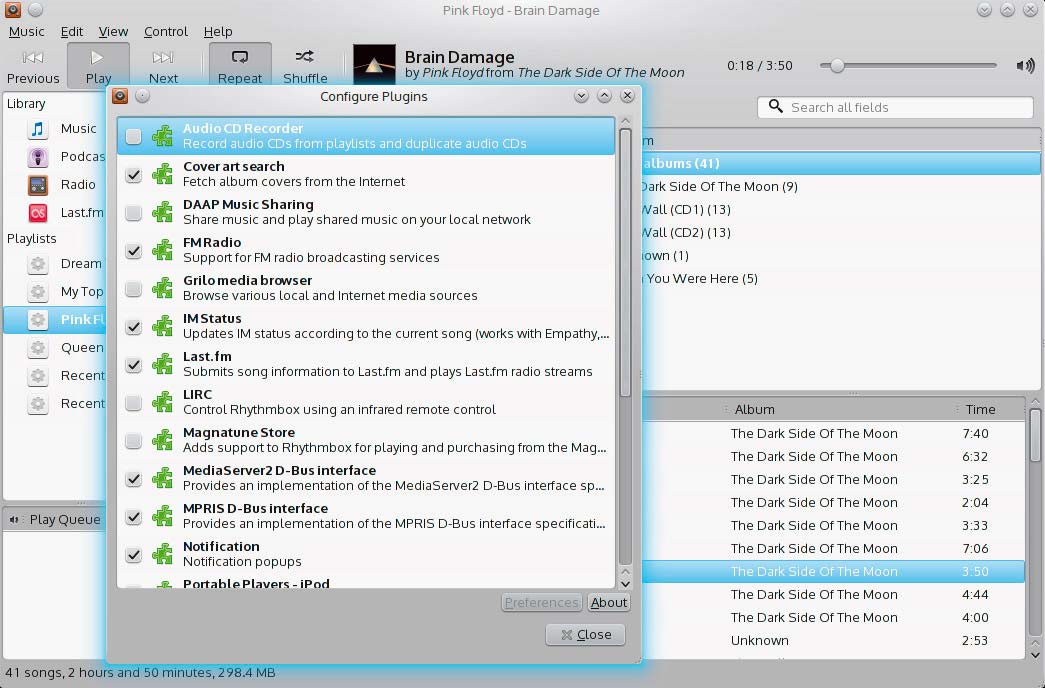1045x688 pixels.
Task: Click the DAAP Music Sharing puzzle icon
Action: [162, 212]
